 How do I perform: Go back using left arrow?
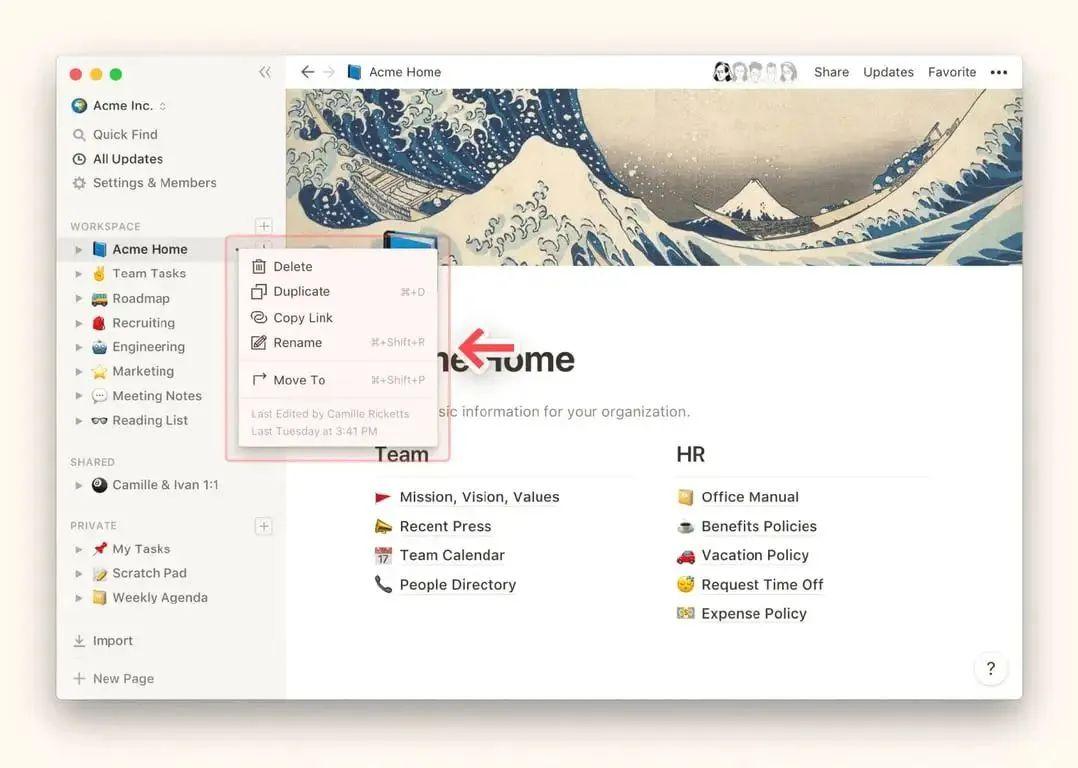(x=307, y=72)
